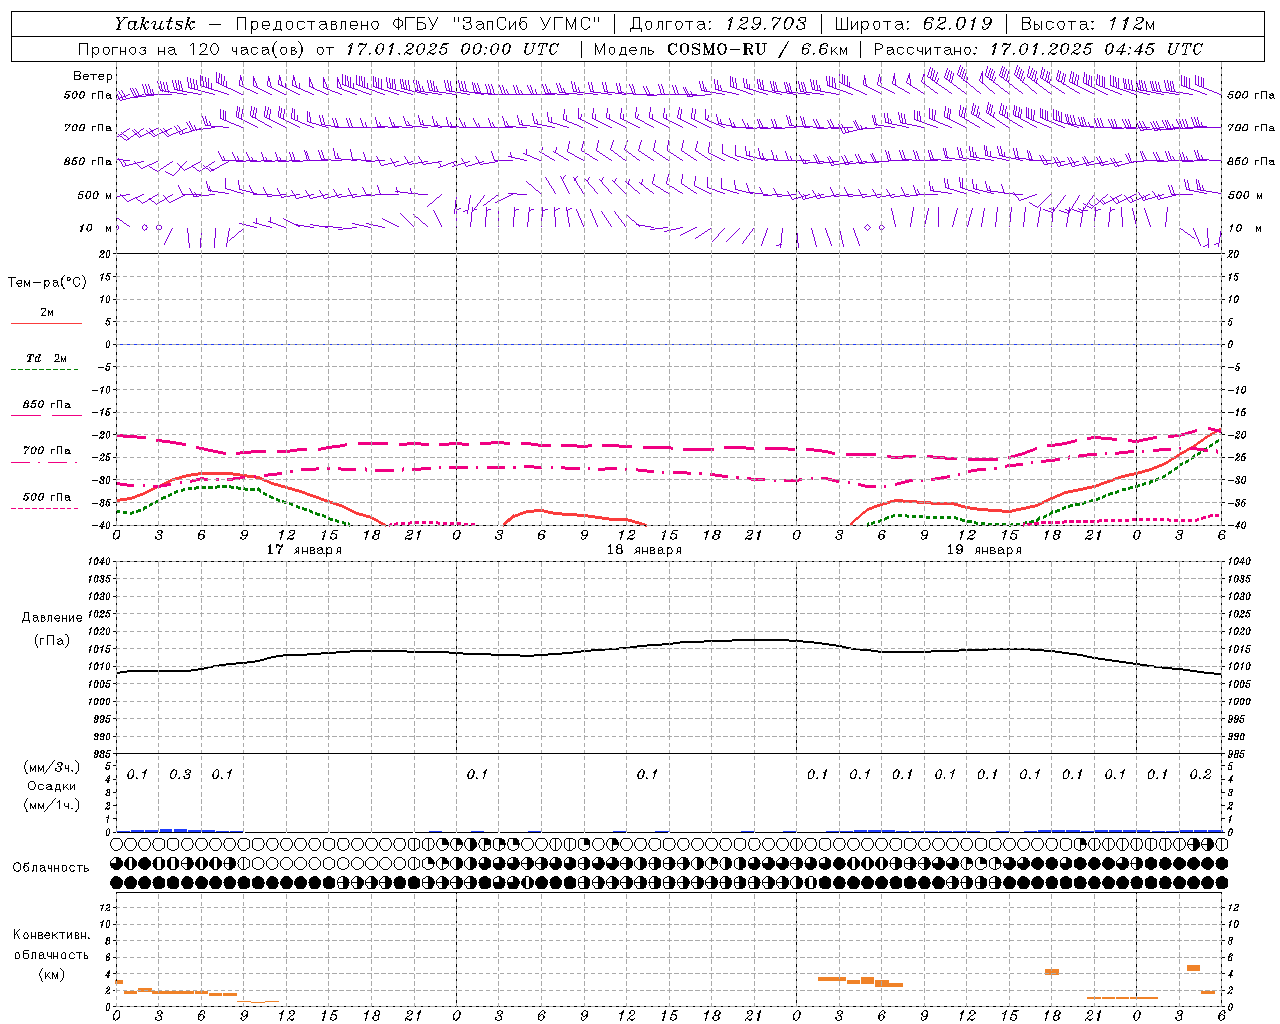The image size is (1280, 1024).
Task: Click the "Тем-ра(°C)" temperature panel label
Action: pyautogui.click(x=47, y=282)
